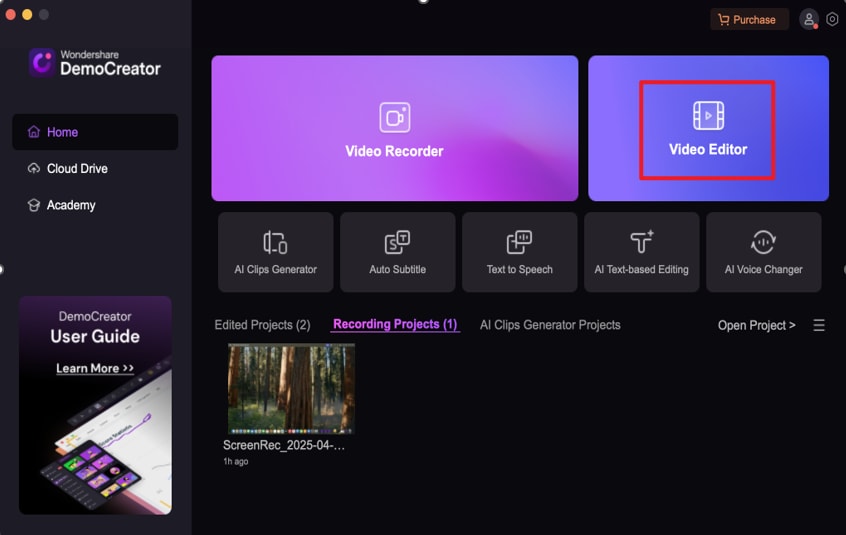Open AI Clips Generator tool
Viewport: 846px width, 535px height.
pyautogui.click(x=275, y=252)
